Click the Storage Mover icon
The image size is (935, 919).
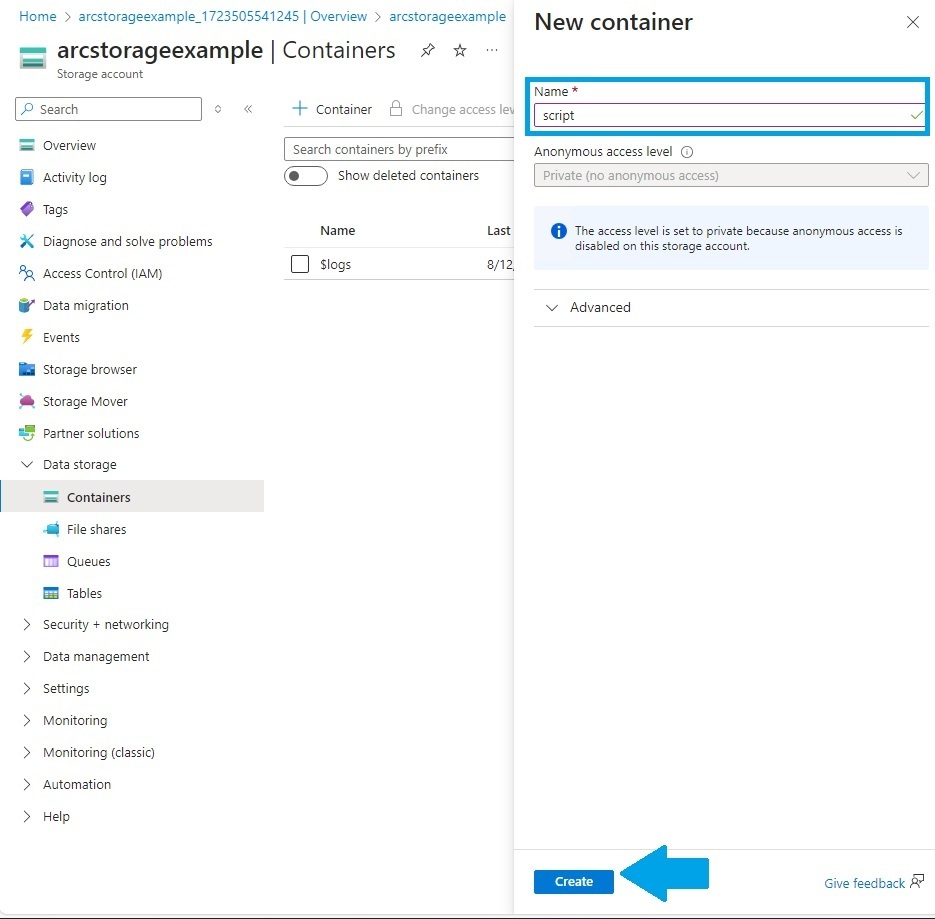point(27,401)
